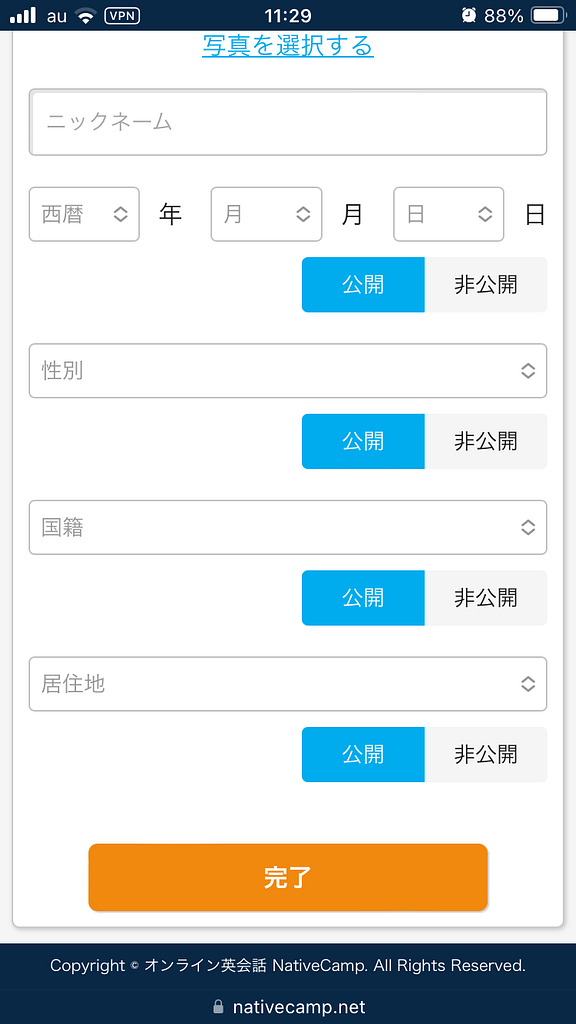
Task: Tap the alarm clock icon near the battery
Action: 470,15
